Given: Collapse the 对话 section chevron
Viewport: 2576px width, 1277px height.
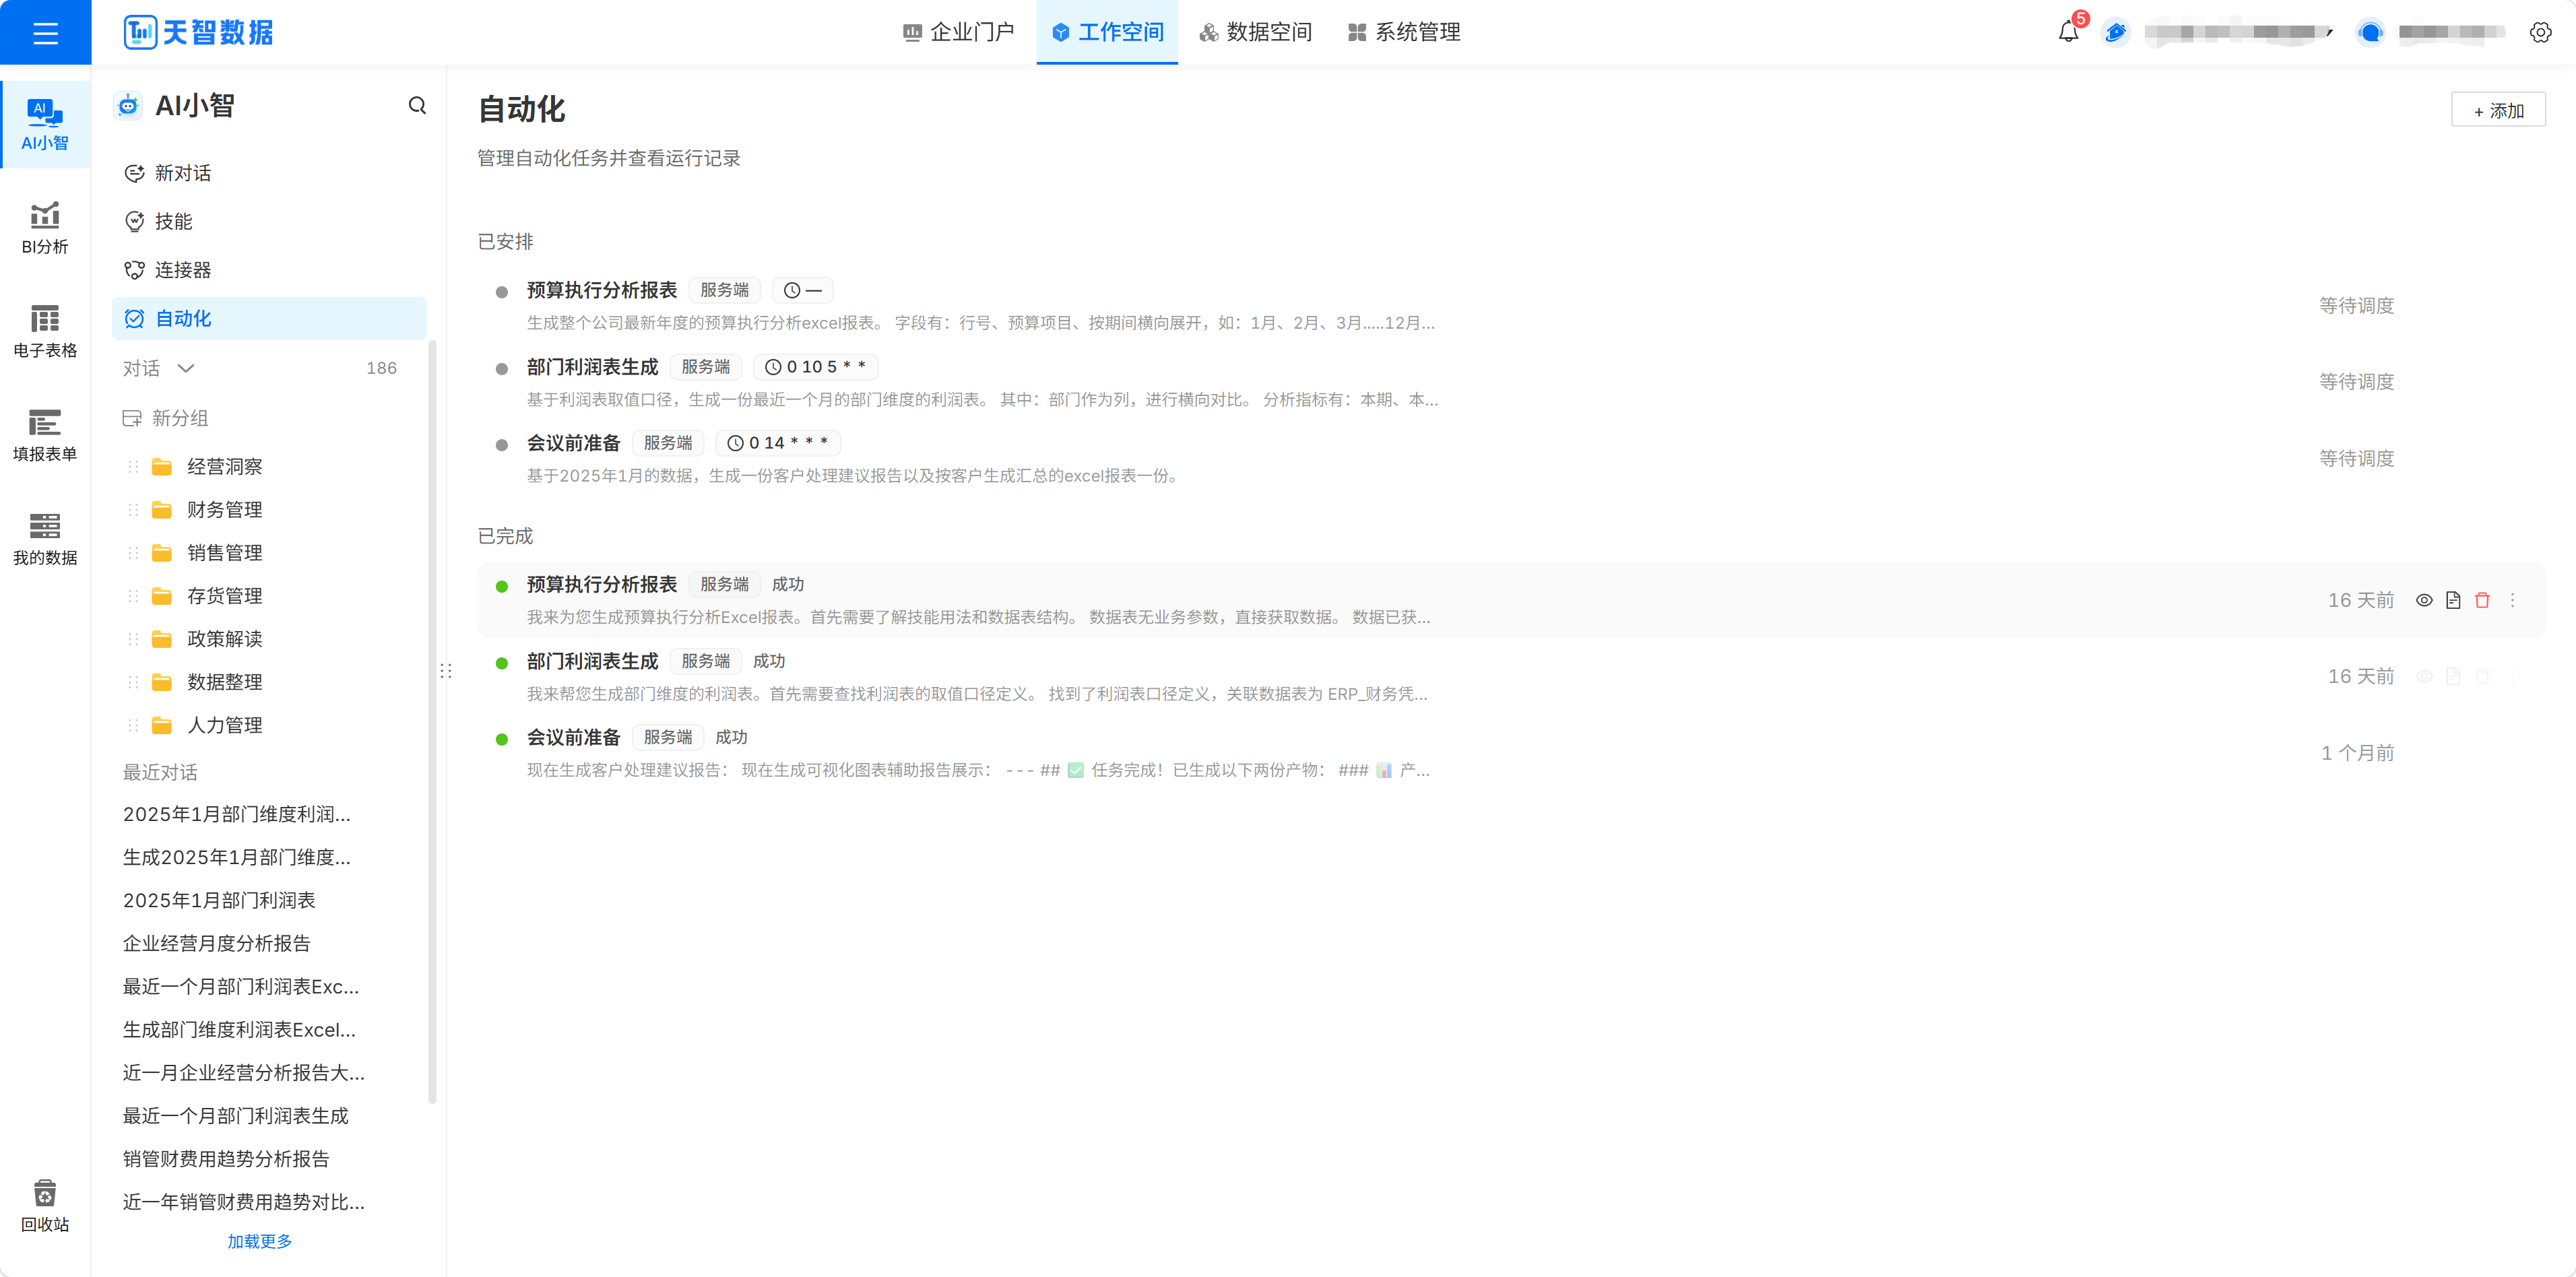Looking at the screenshot, I should (186, 368).
